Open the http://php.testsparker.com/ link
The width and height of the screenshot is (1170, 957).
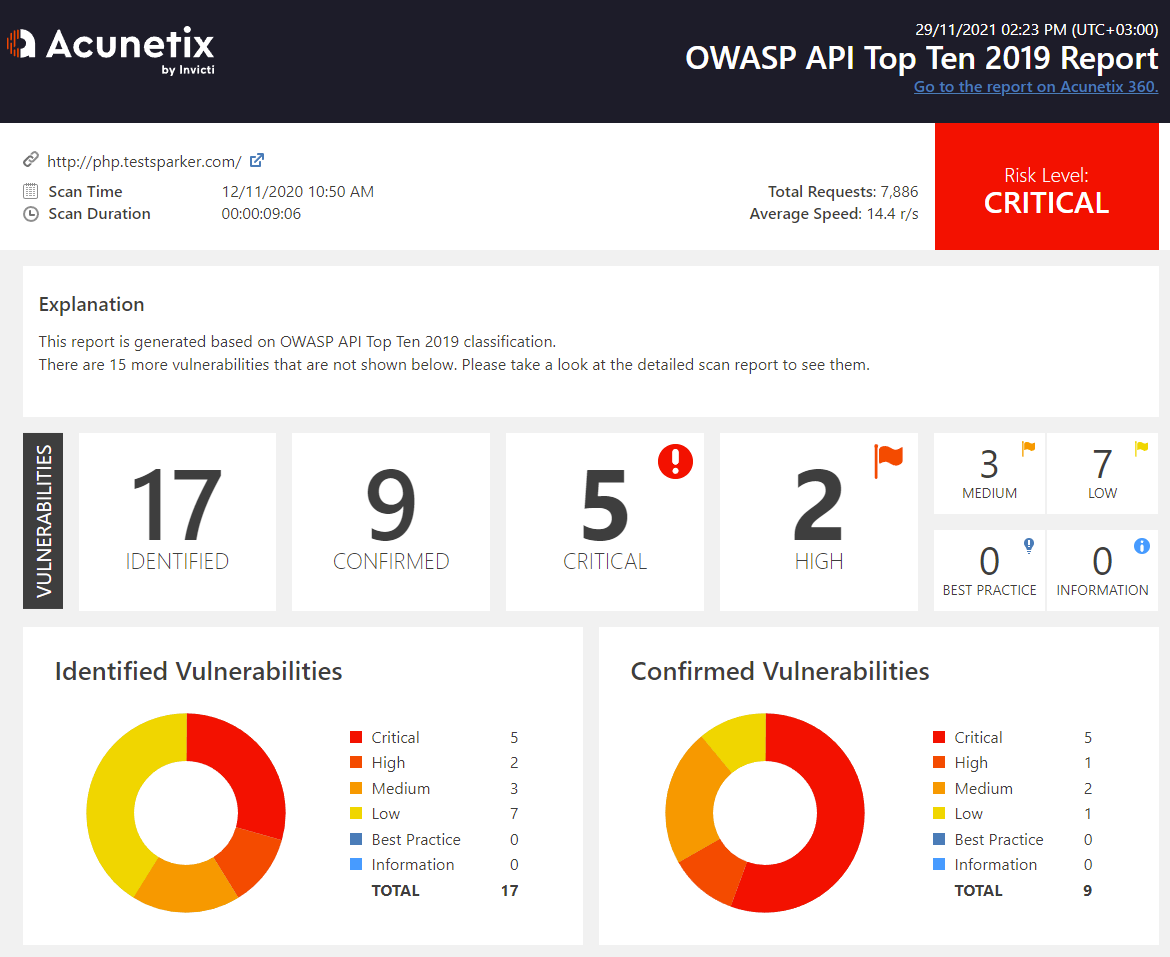coord(144,161)
